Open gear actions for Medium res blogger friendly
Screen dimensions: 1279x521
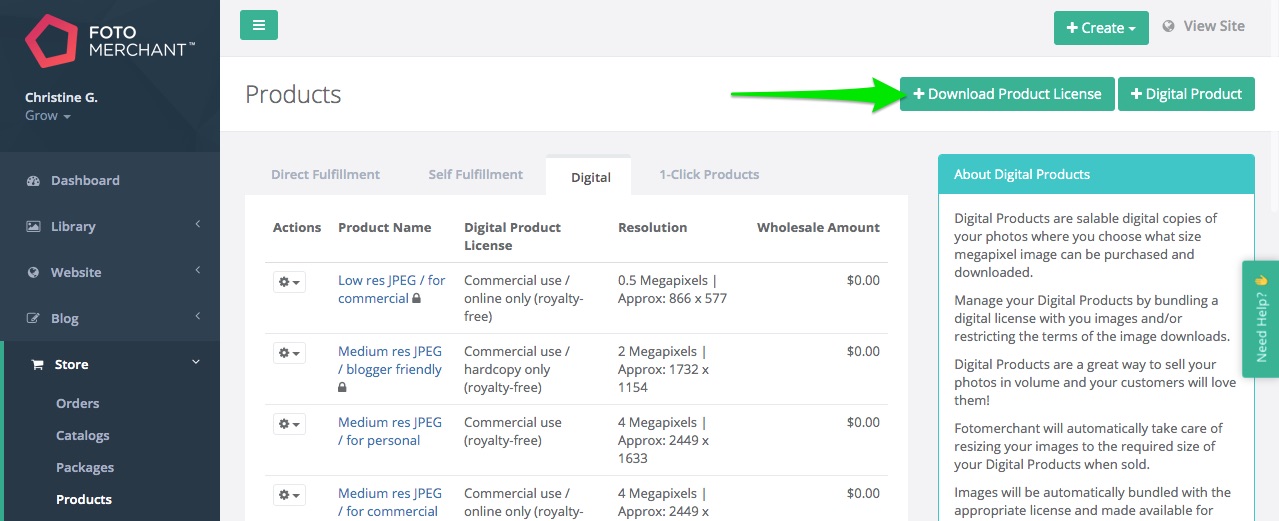pos(289,353)
